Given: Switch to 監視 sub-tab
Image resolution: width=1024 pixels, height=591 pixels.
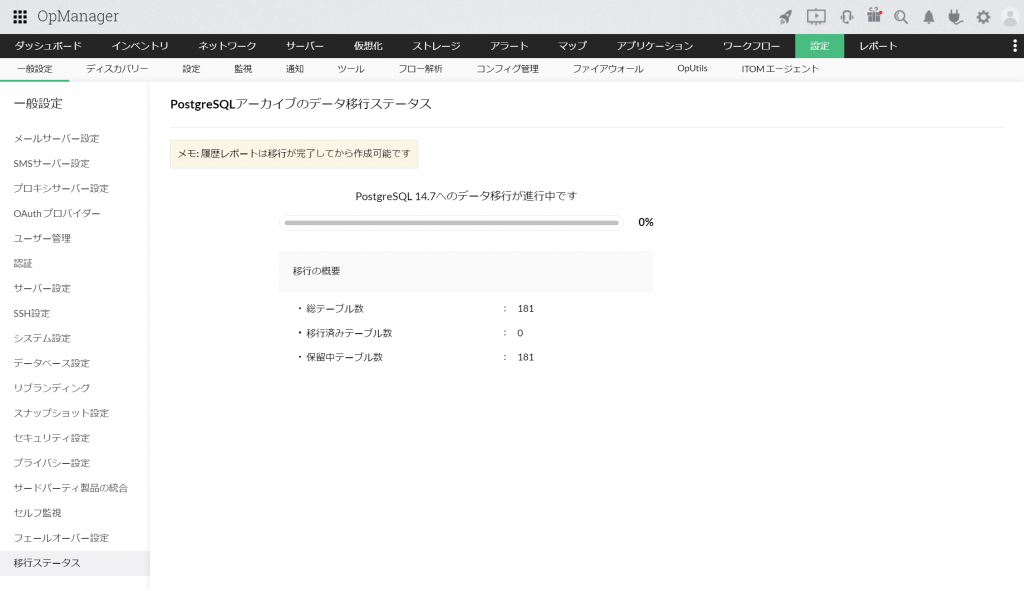Looking at the screenshot, I should pyautogui.click(x=243, y=69).
